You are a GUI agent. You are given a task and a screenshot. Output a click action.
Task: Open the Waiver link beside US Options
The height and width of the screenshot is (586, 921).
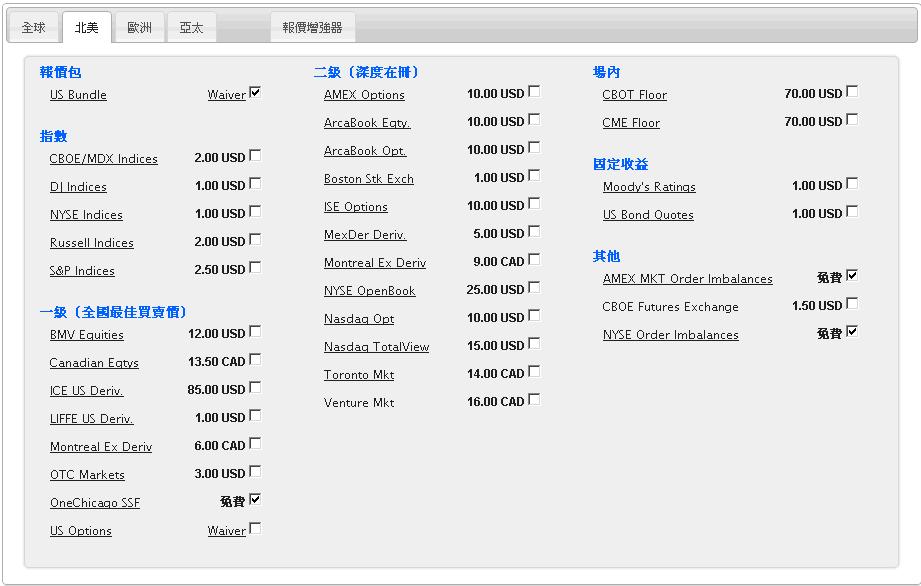tap(227, 531)
